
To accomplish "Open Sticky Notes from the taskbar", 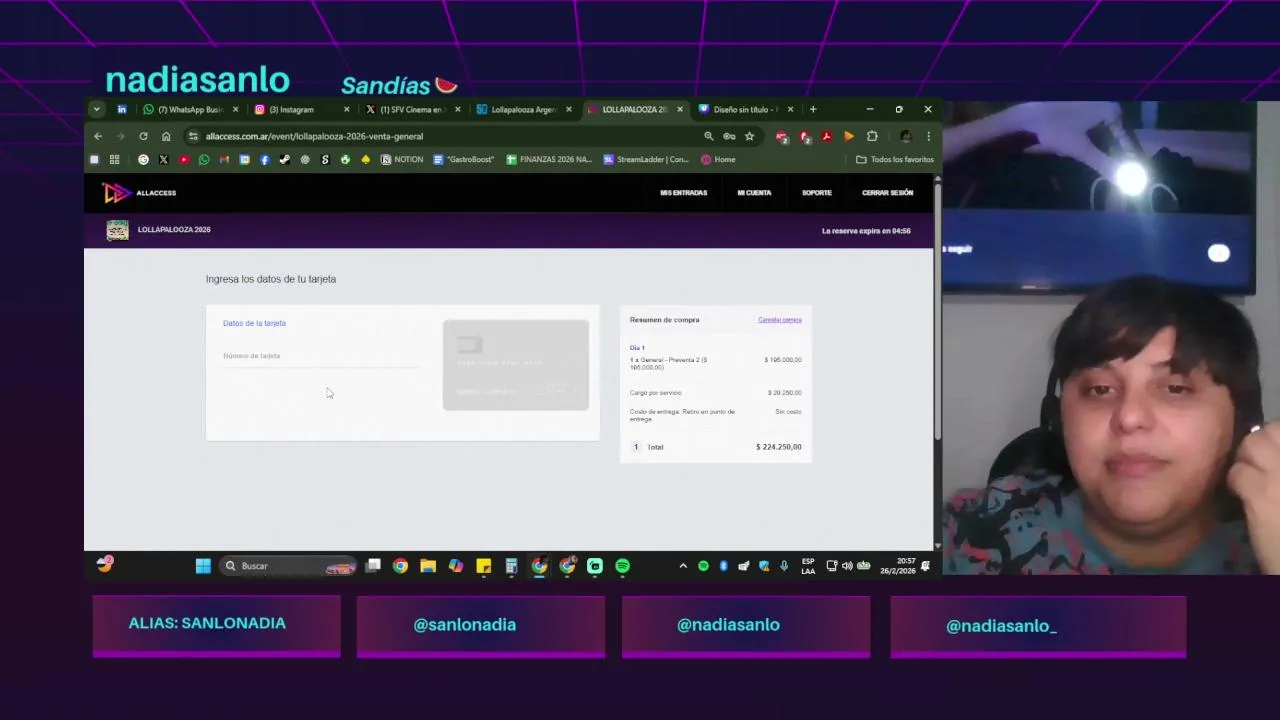I will pyautogui.click(x=484, y=566).
